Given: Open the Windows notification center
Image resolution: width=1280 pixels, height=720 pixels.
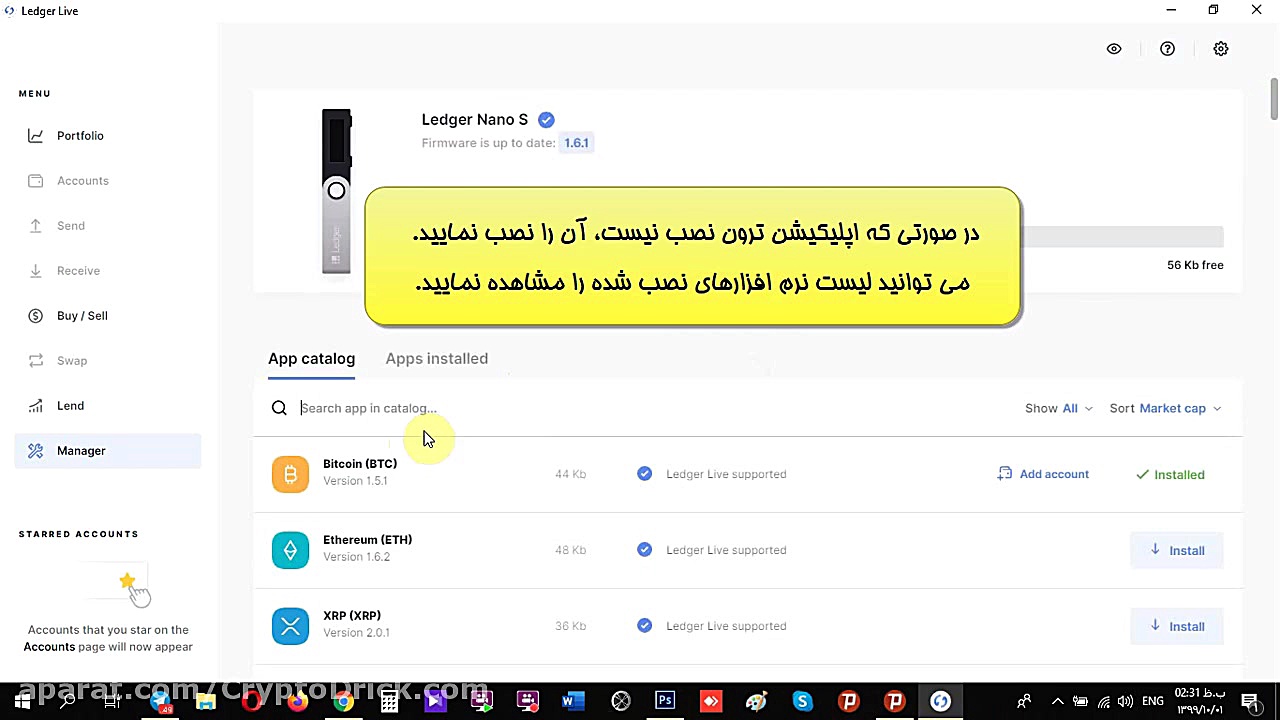Looking at the screenshot, I should 1248,702.
